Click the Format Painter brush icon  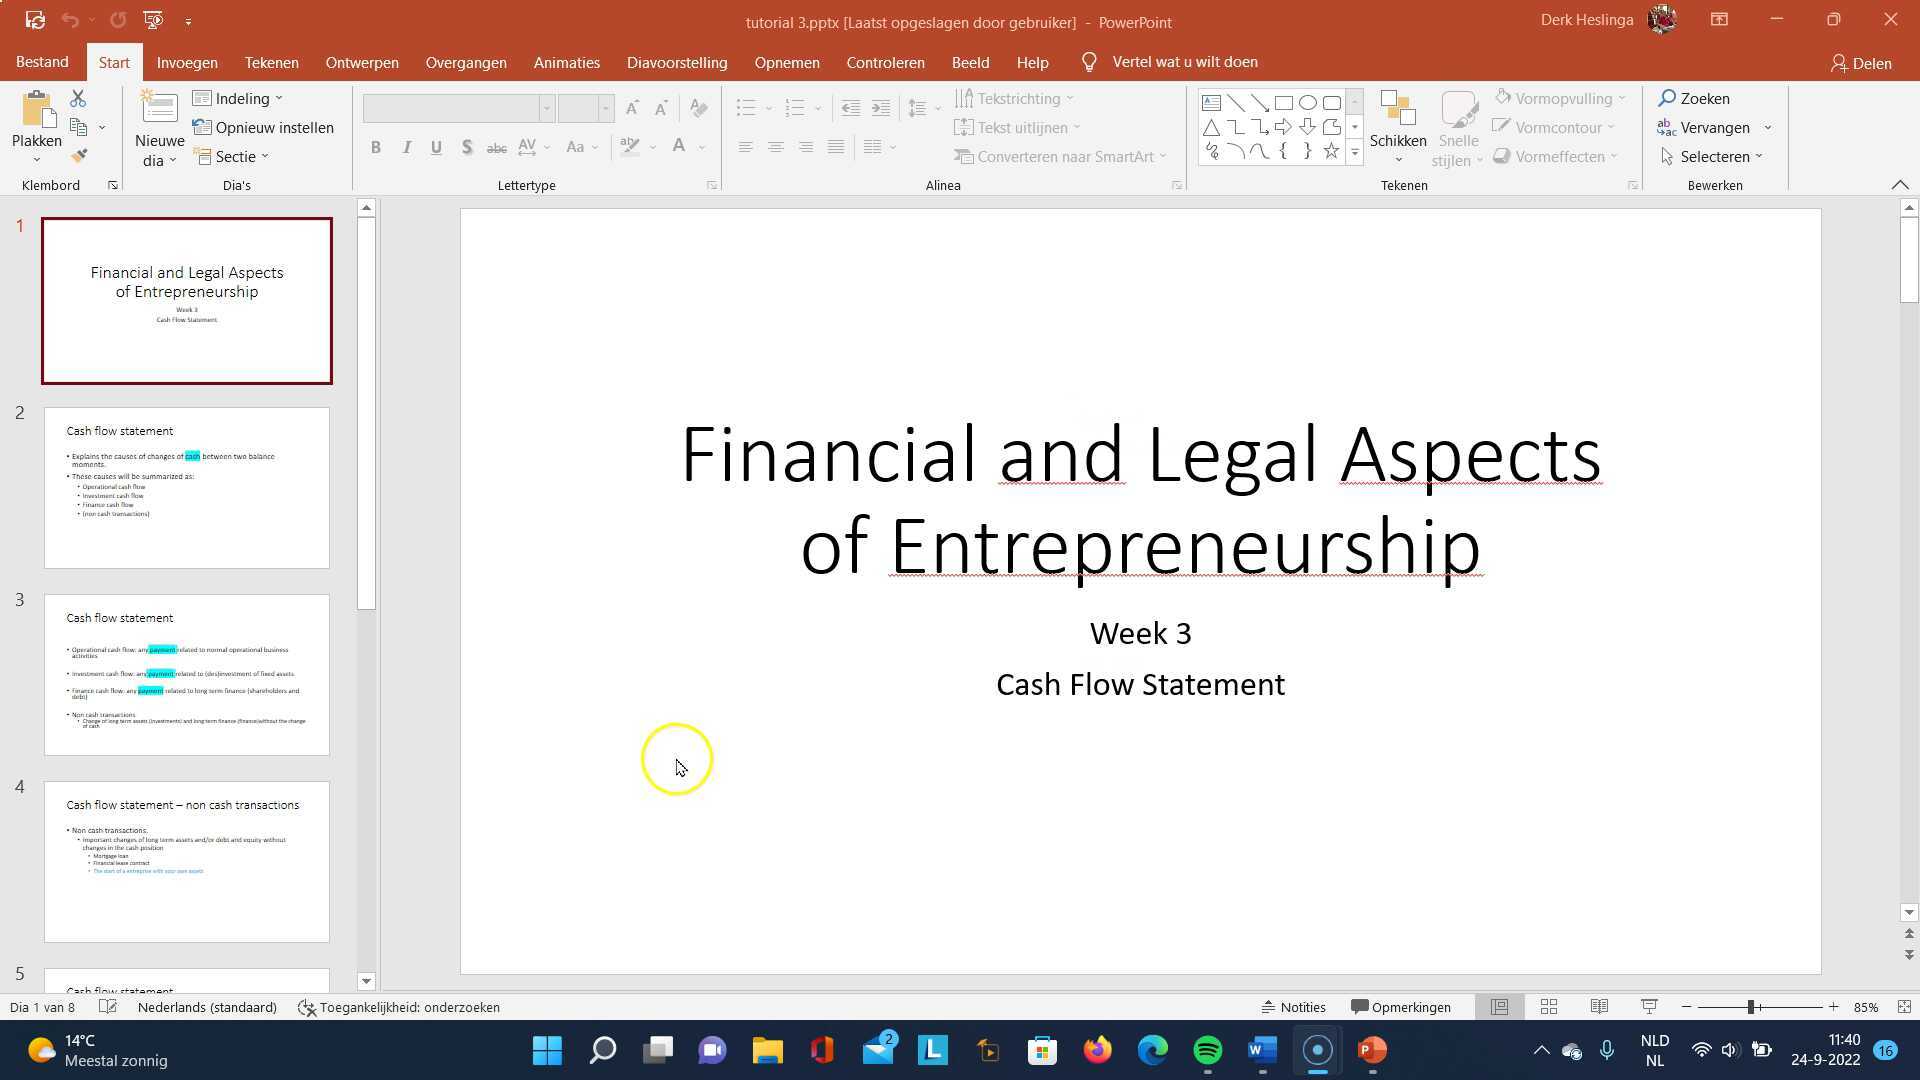[79, 156]
